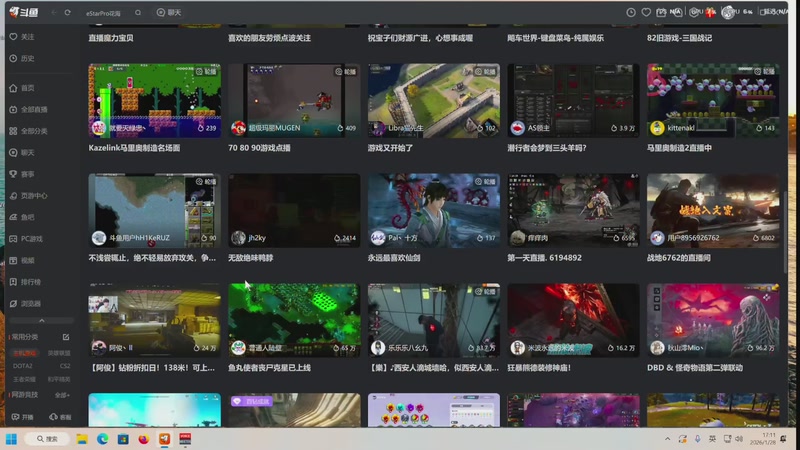Open the 鱼丸使者丧尸克星已上线 stream thumbnail
The width and height of the screenshot is (800, 450).
tap(294, 320)
